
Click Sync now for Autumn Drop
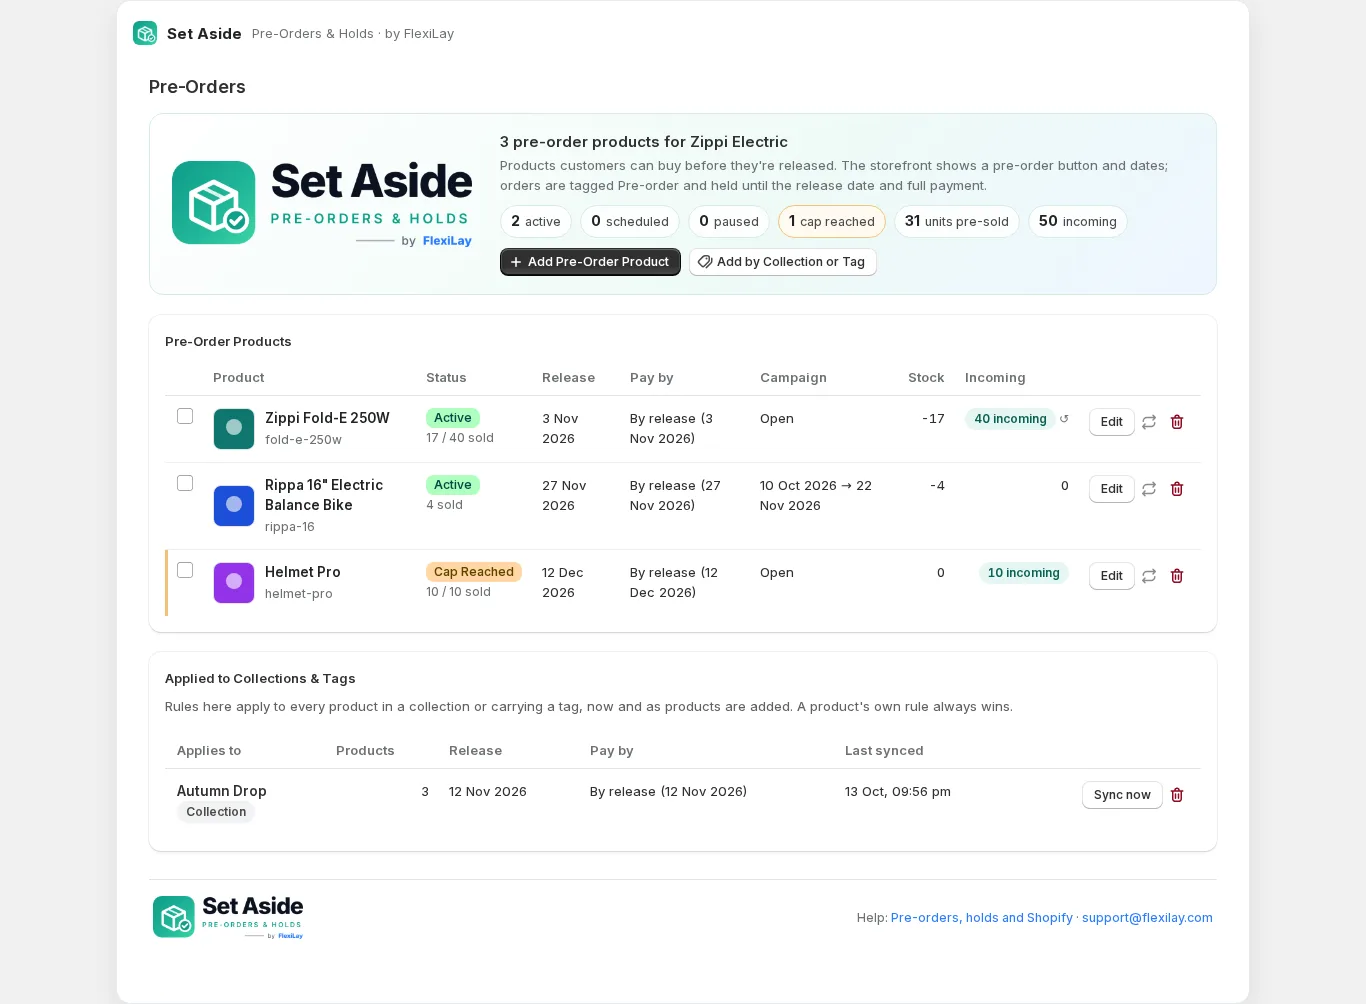[1122, 795]
